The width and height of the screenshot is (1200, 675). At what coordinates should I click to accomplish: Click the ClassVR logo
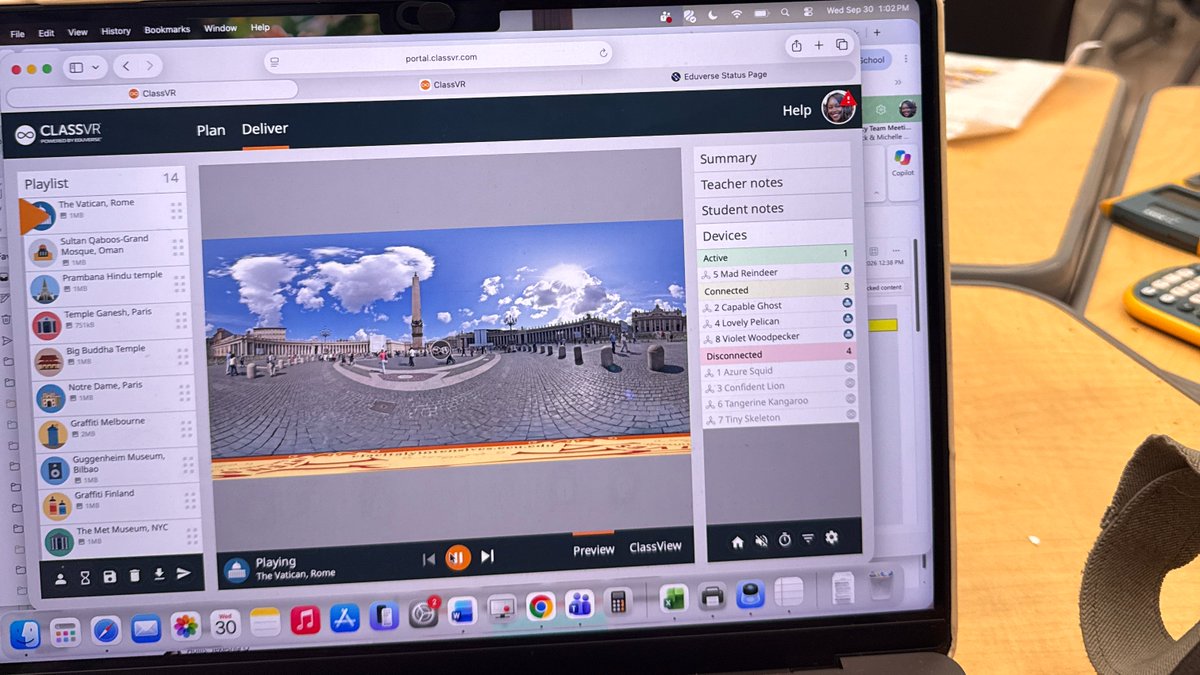click(x=58, y=134)
